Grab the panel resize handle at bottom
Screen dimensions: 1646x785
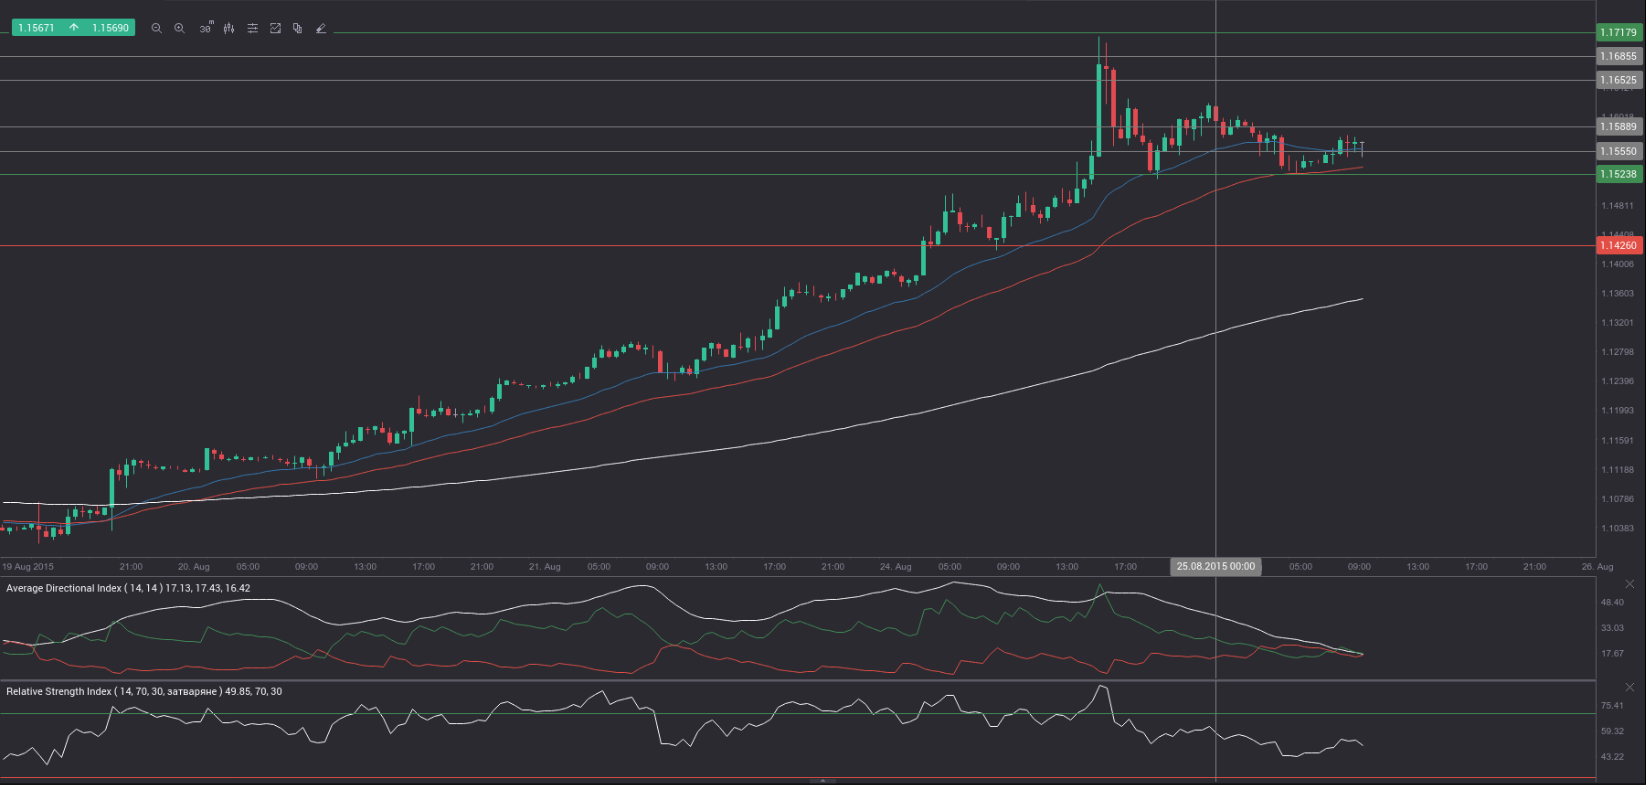(822, 780)
